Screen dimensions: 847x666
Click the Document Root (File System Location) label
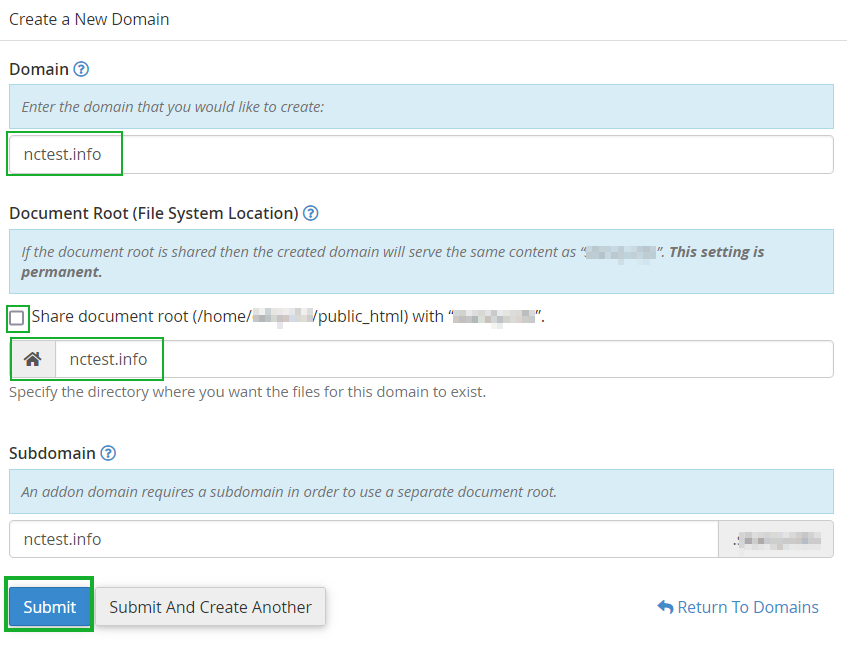pyautogui.click(x=153, y=213)
